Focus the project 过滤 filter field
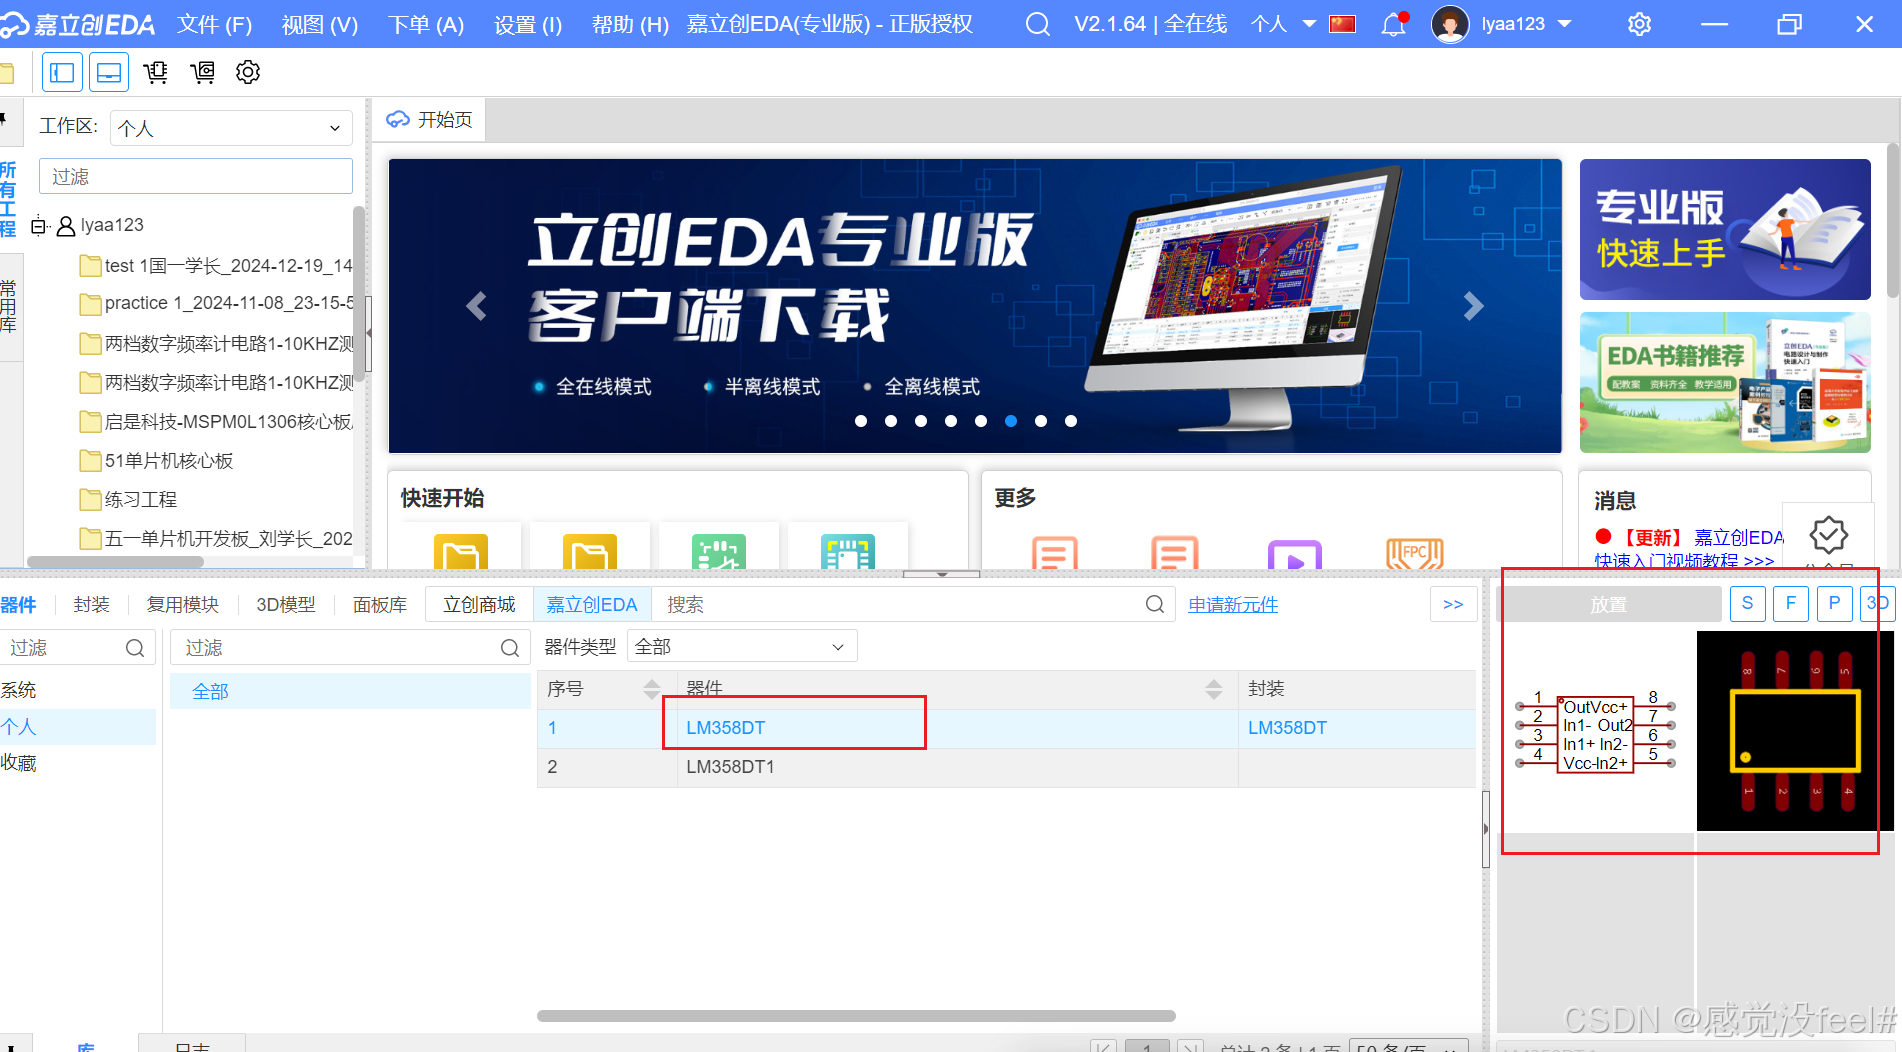Screen dimensions: 1902x1052 [196, 176]
